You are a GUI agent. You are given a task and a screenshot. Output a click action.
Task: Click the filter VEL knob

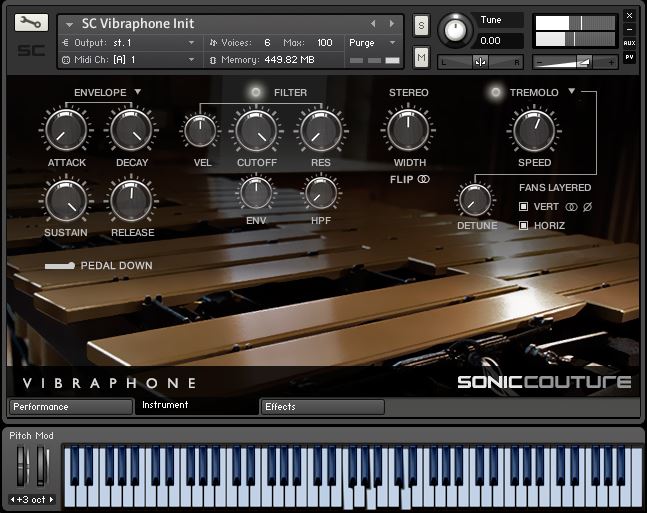point(200,131)
